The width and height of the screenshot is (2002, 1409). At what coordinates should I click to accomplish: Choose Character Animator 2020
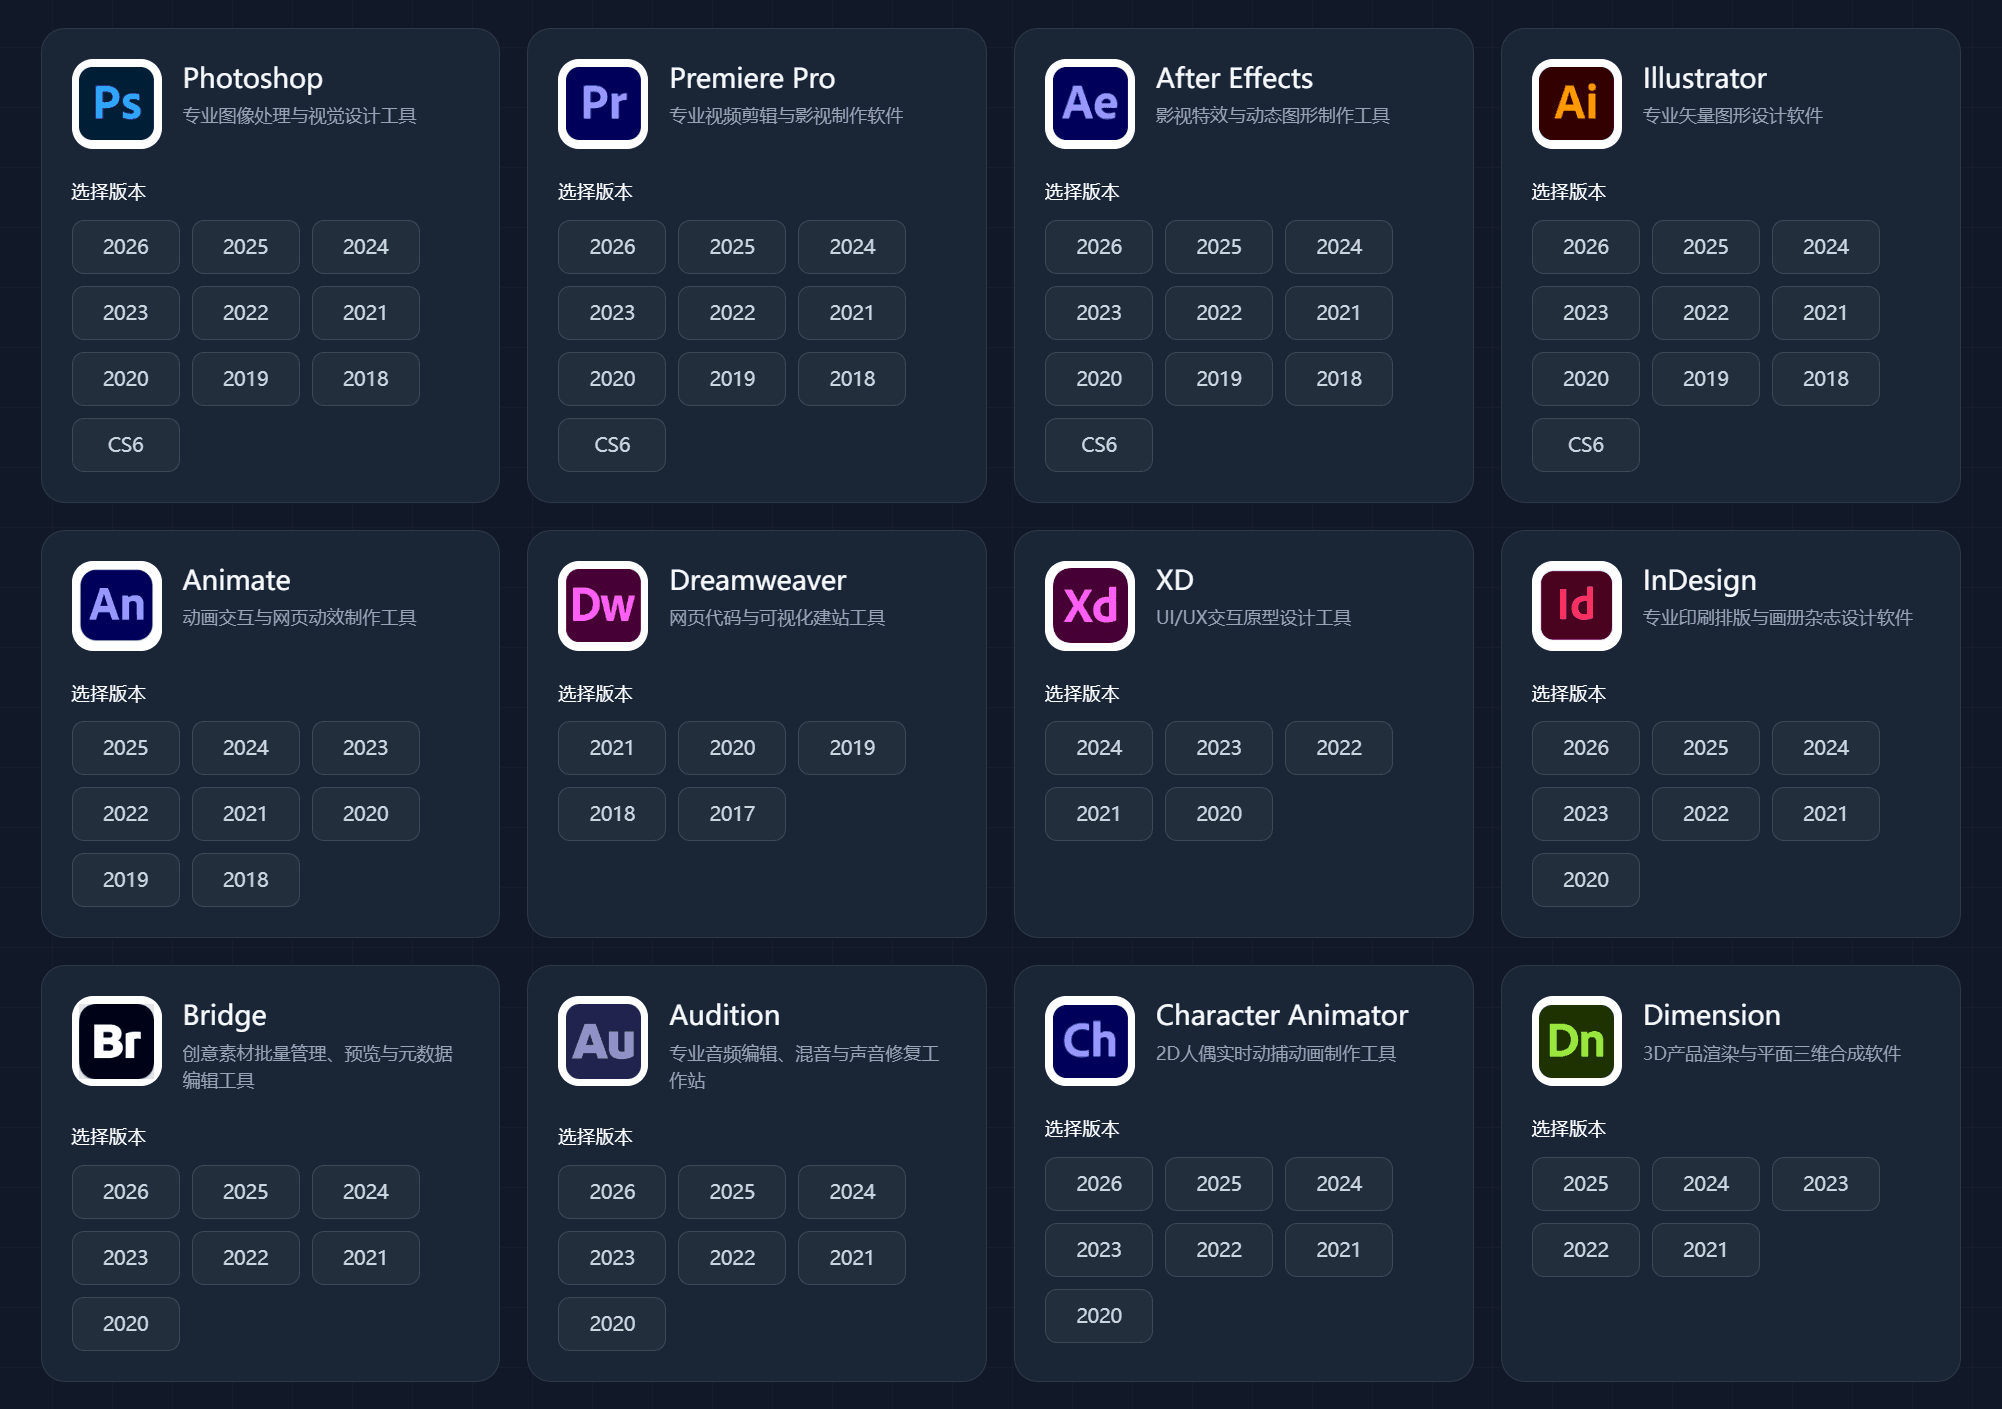[x=1099, y=1316]
